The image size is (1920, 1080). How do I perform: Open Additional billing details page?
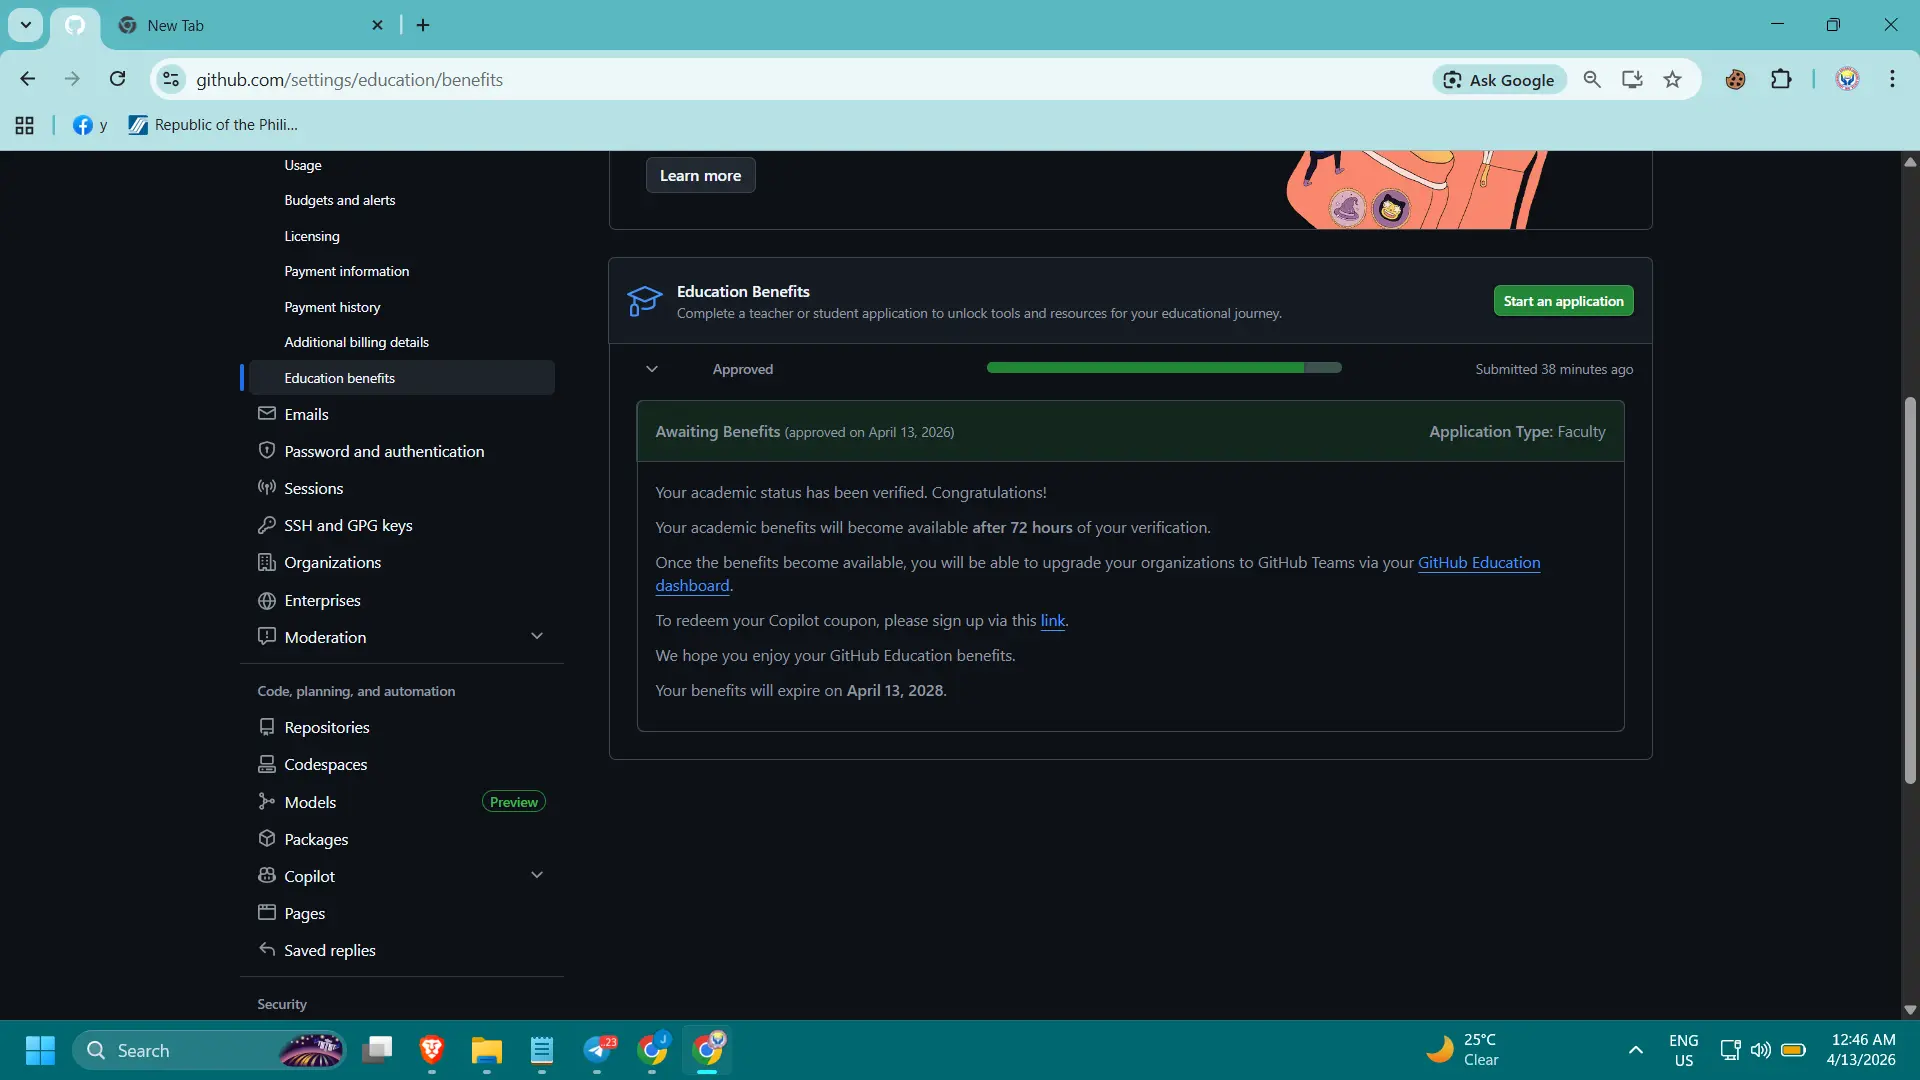pos(356,342)
